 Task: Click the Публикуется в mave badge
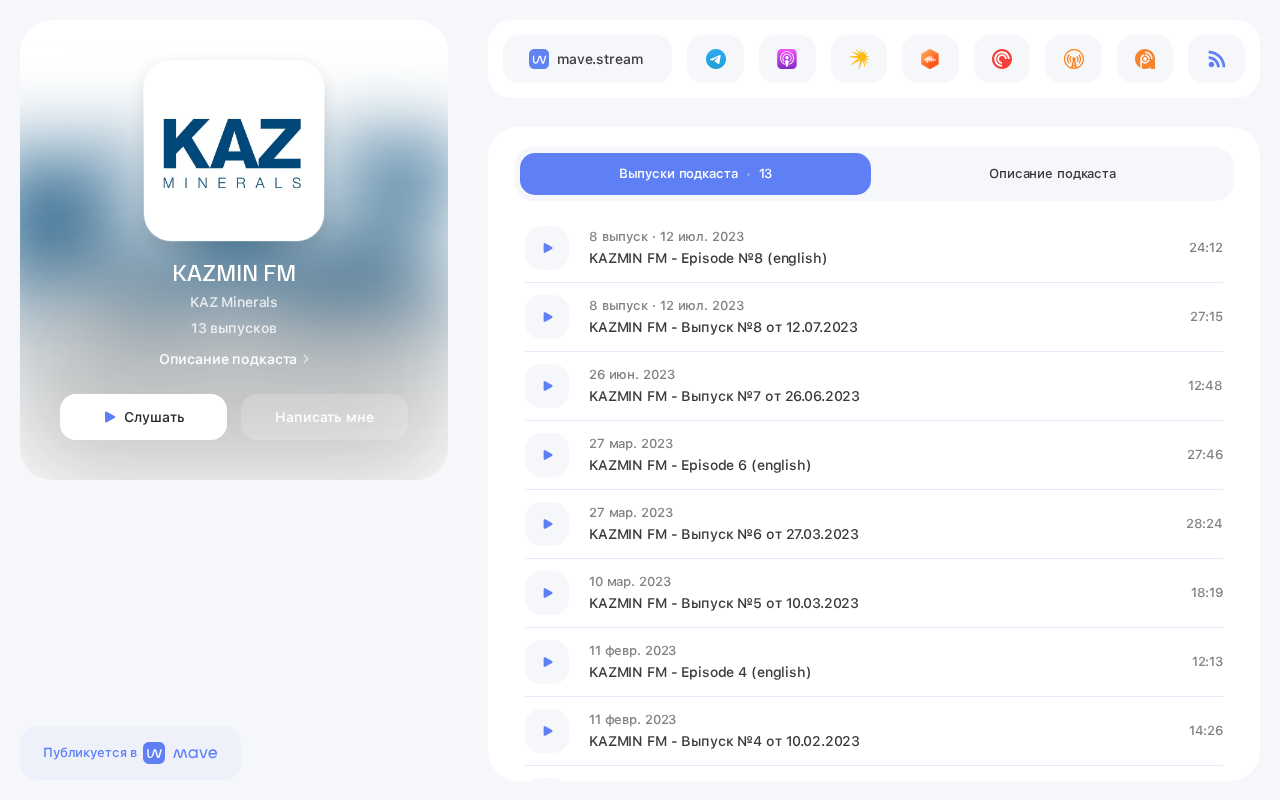tap(130, 753)
